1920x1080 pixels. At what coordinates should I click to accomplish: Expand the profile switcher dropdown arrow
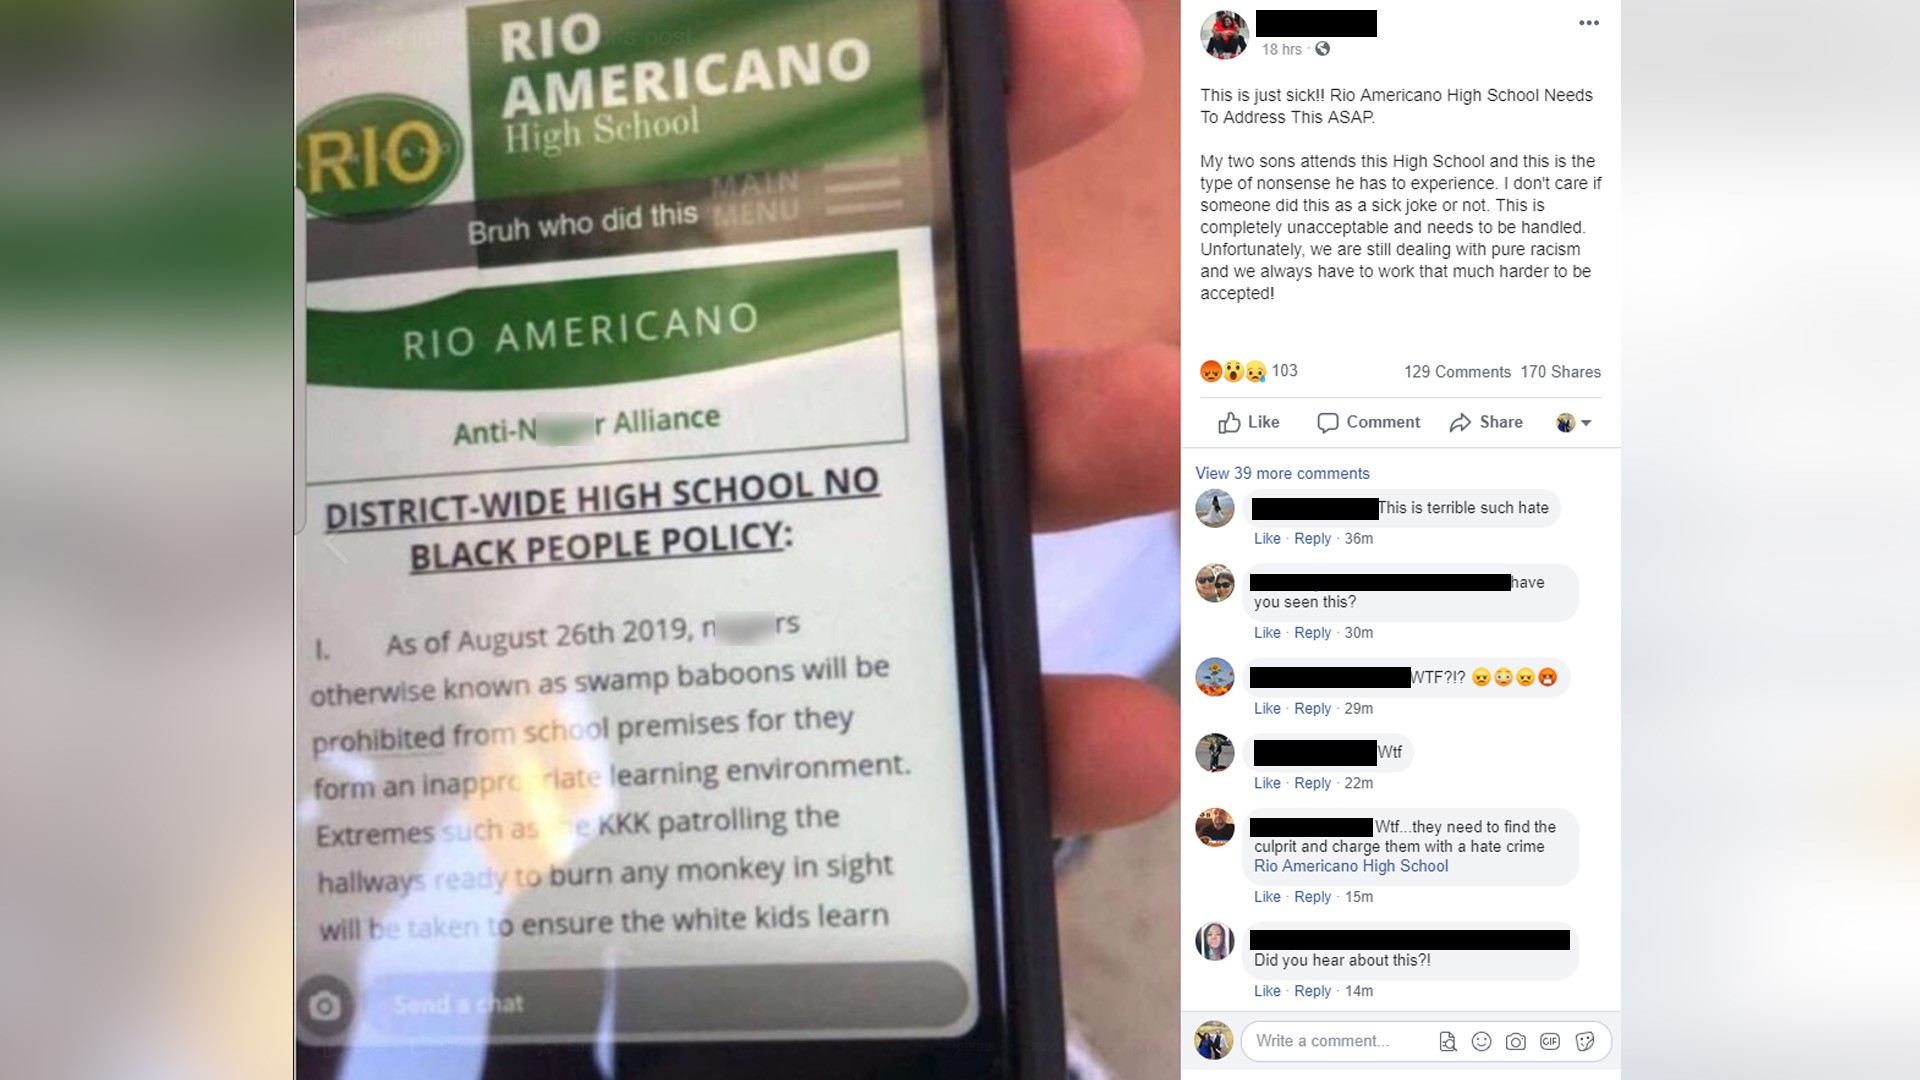point(1585,423)
